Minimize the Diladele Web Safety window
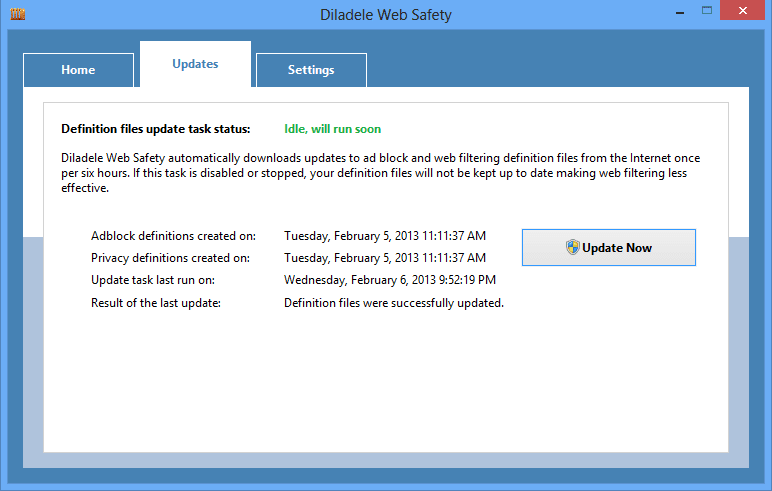The image size is (772, 491). coord(680,12)
